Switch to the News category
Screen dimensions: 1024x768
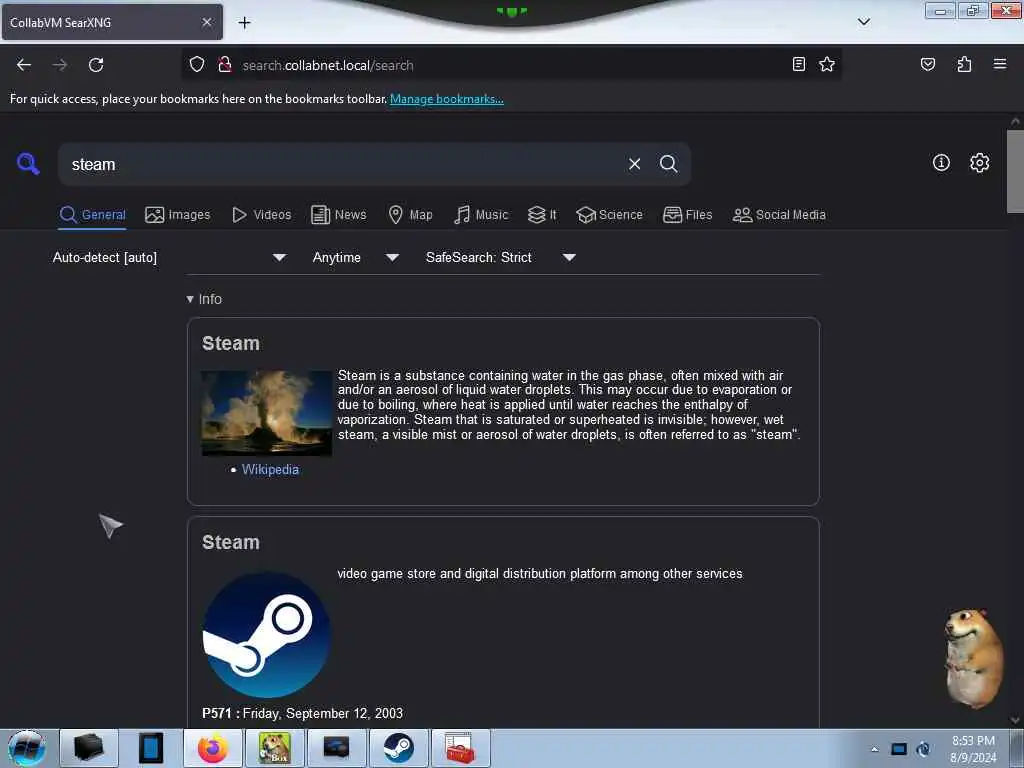(338, 215)
